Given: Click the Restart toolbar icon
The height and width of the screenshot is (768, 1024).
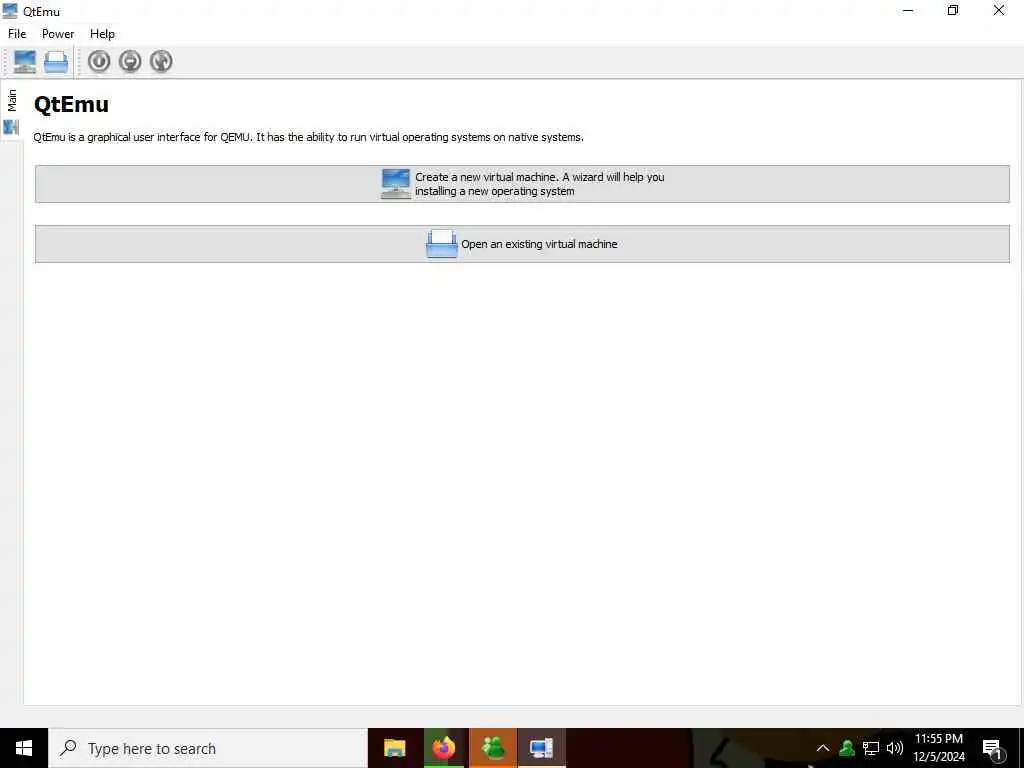Looking at the screenshot, I should [161, 61].
